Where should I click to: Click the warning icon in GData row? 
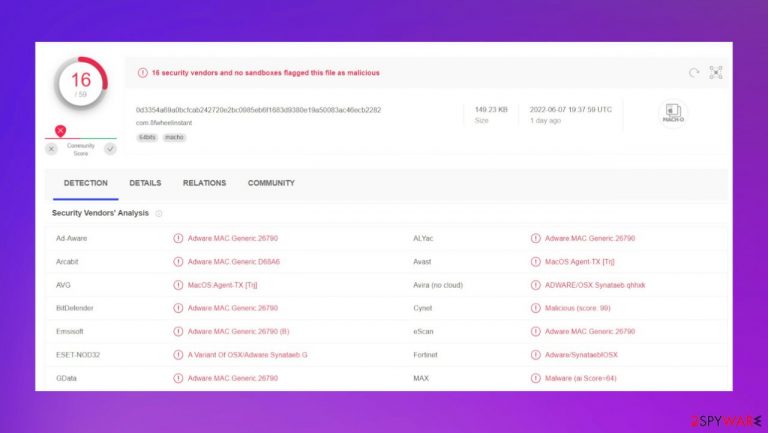pos(178,378)
